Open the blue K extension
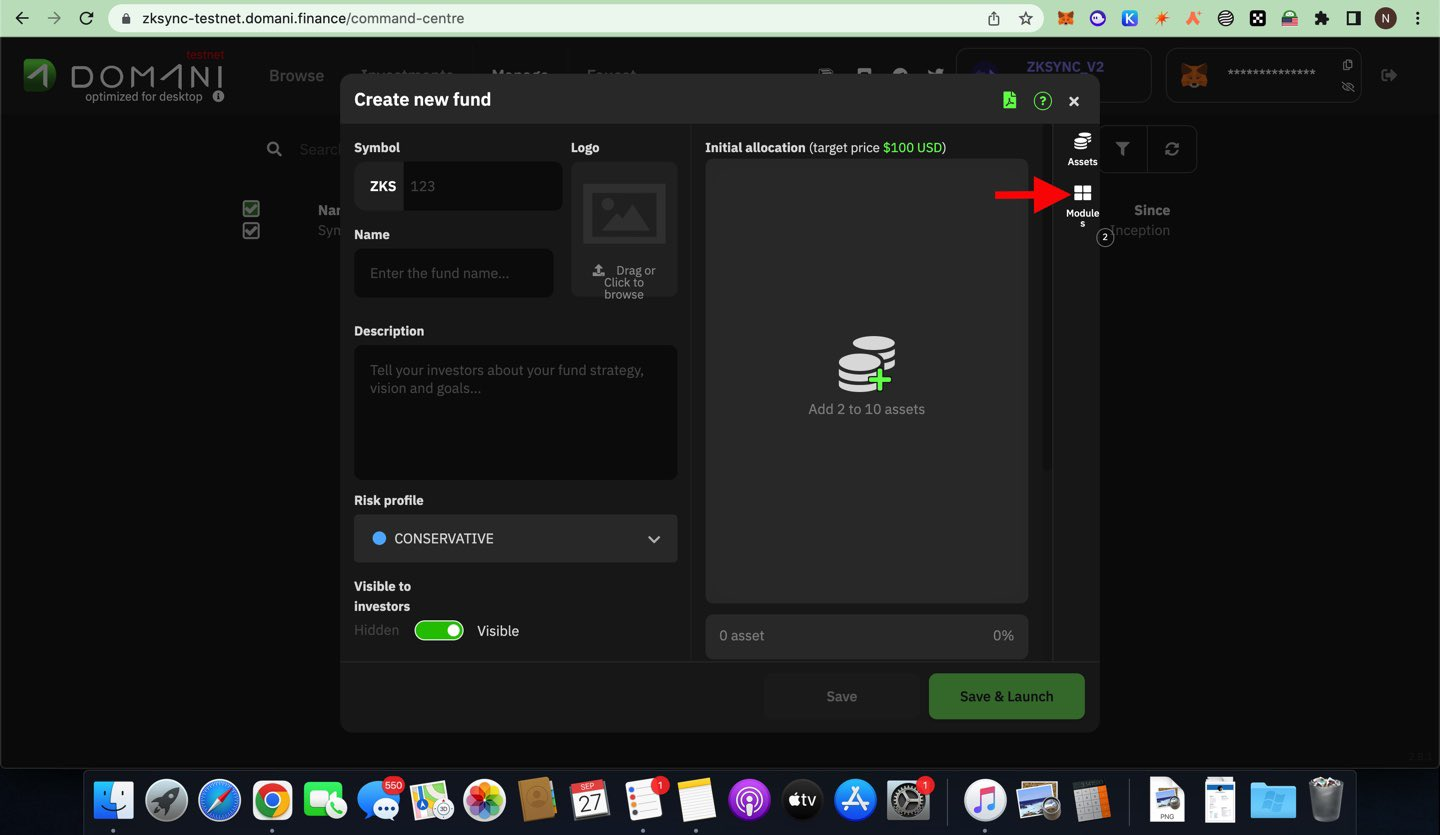This screenshot has width=1440, height=835. (1130, 18)
